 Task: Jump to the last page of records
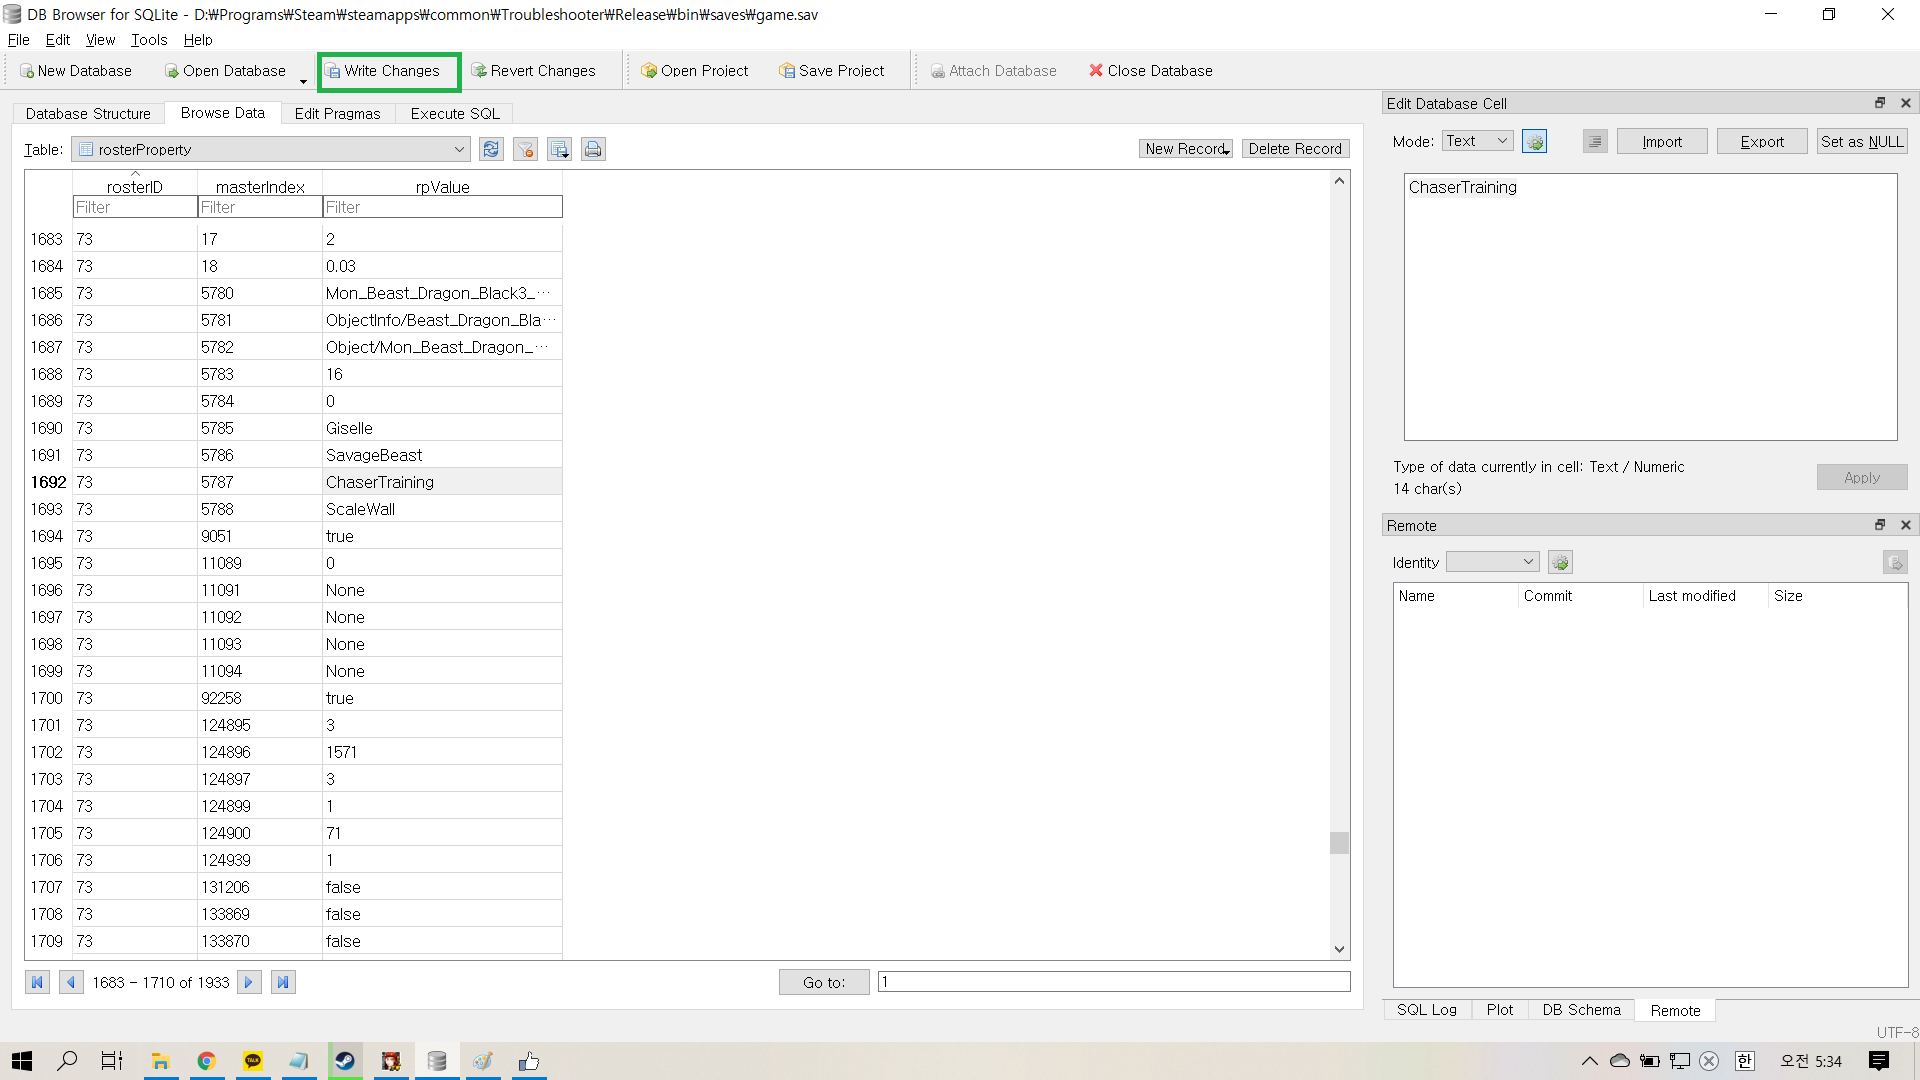tap(283, 982)
